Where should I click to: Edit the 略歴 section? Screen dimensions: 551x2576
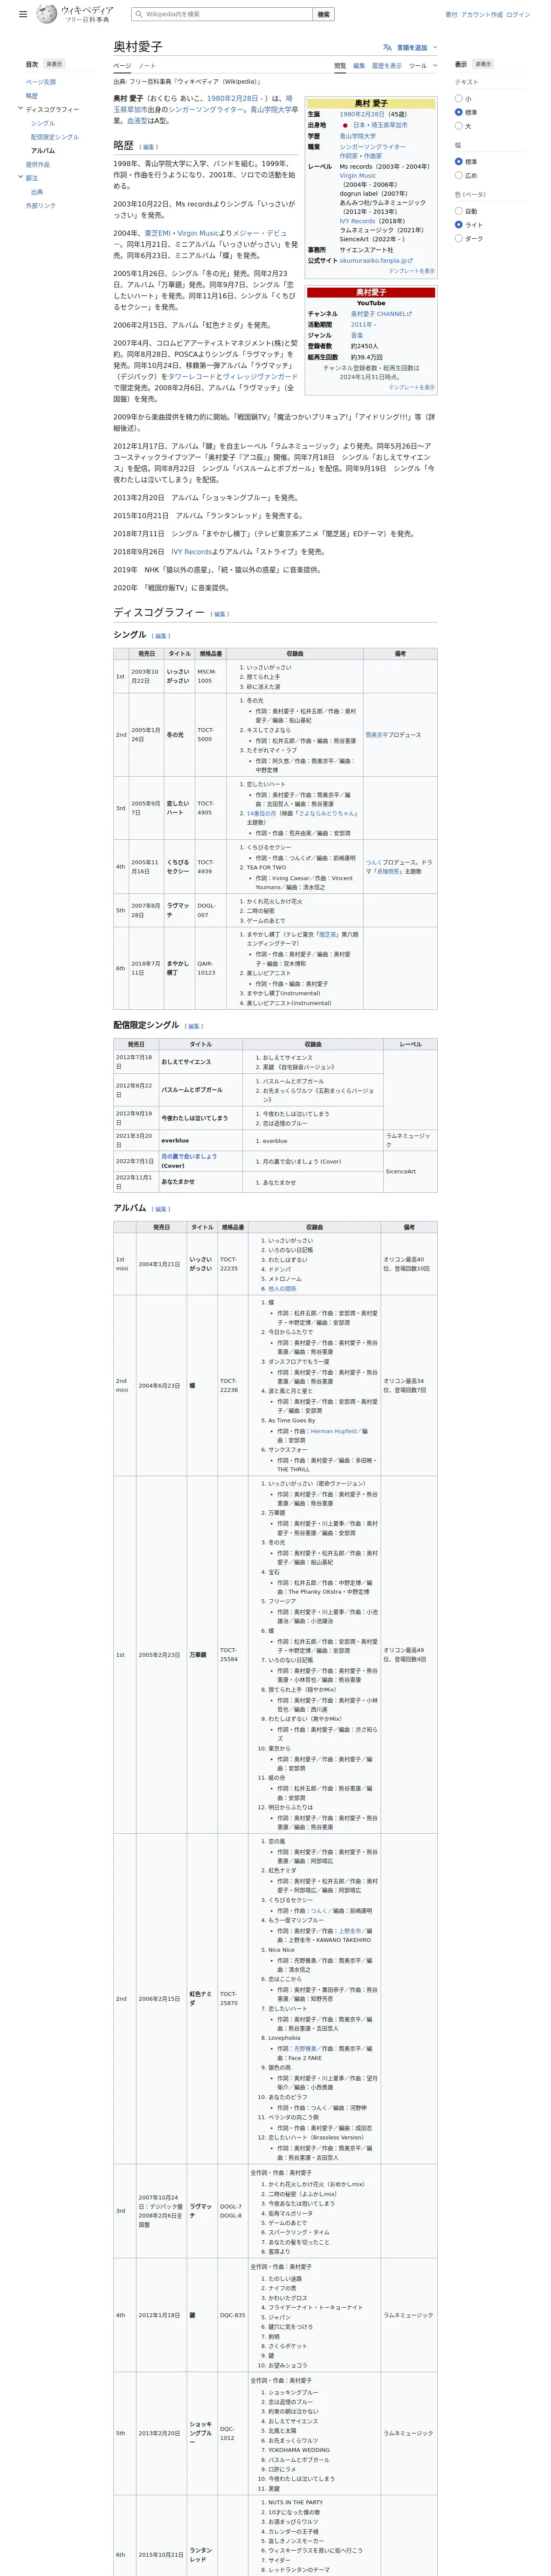[149, 147]
